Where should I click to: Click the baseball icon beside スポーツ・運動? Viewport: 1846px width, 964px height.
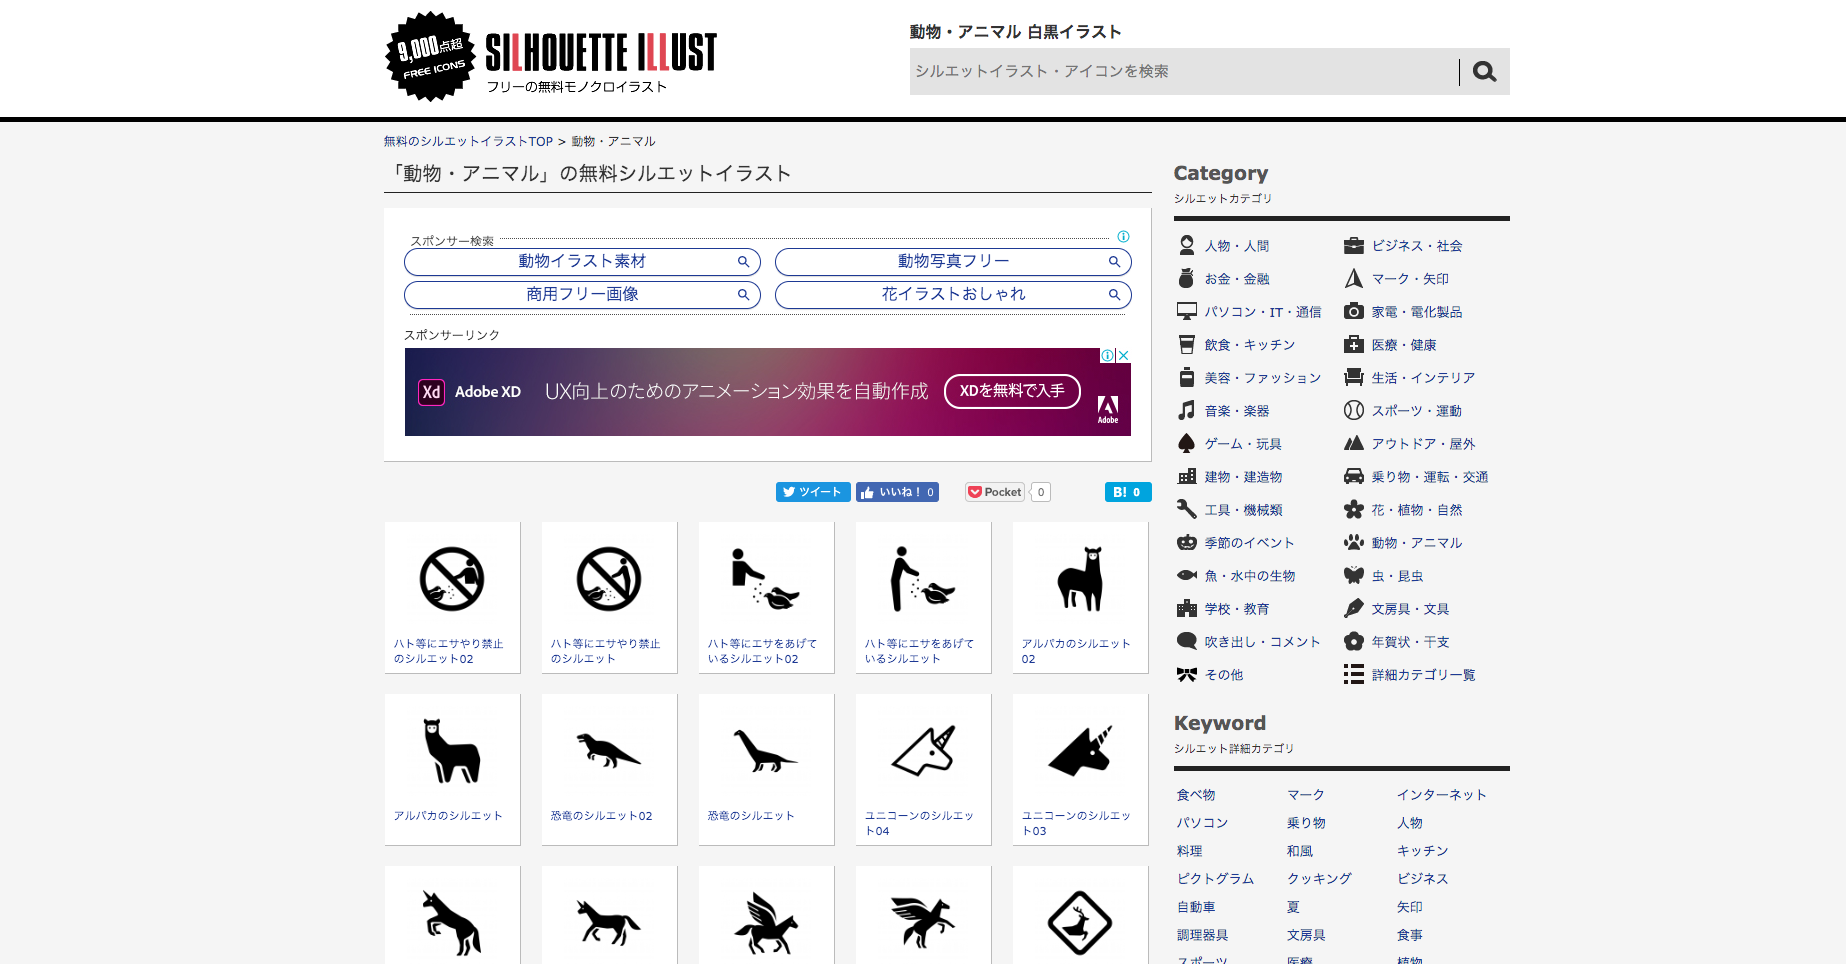click(1354, 410)
